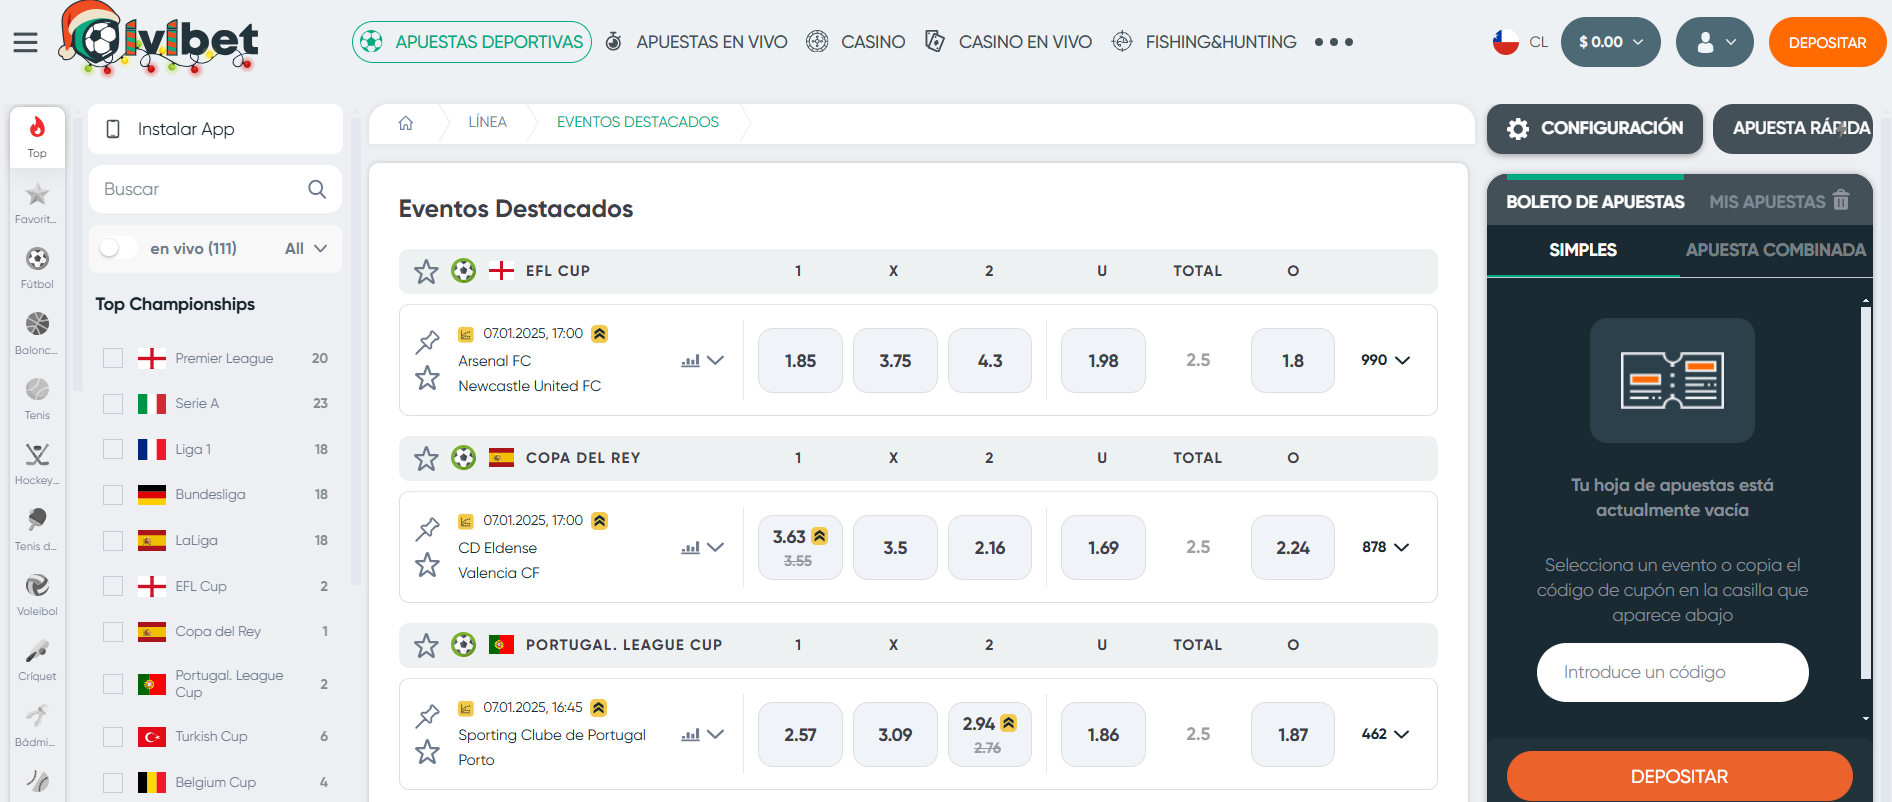Open the user account dropdown

click(1714, 42)
